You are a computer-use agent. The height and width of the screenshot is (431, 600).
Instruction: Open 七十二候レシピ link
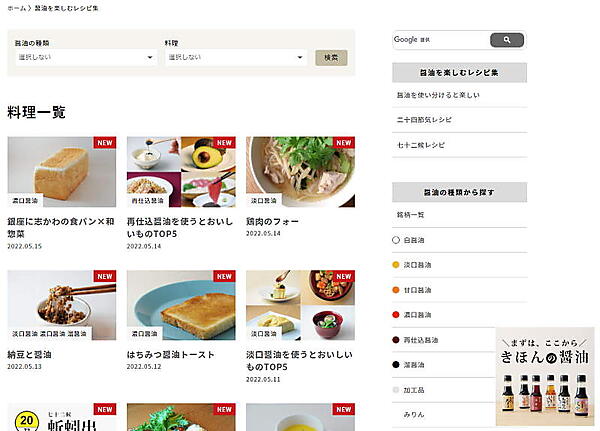(421, 145)
